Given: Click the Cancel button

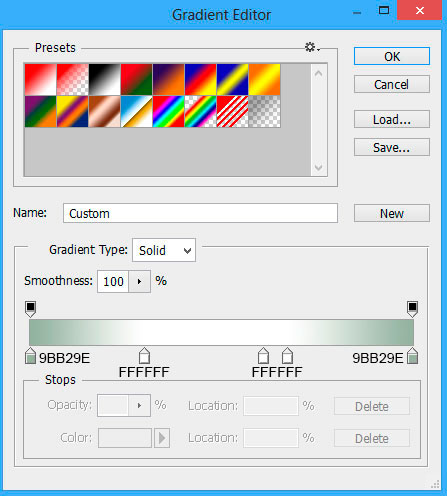Looking at the screenshot, I should point(392,84).
